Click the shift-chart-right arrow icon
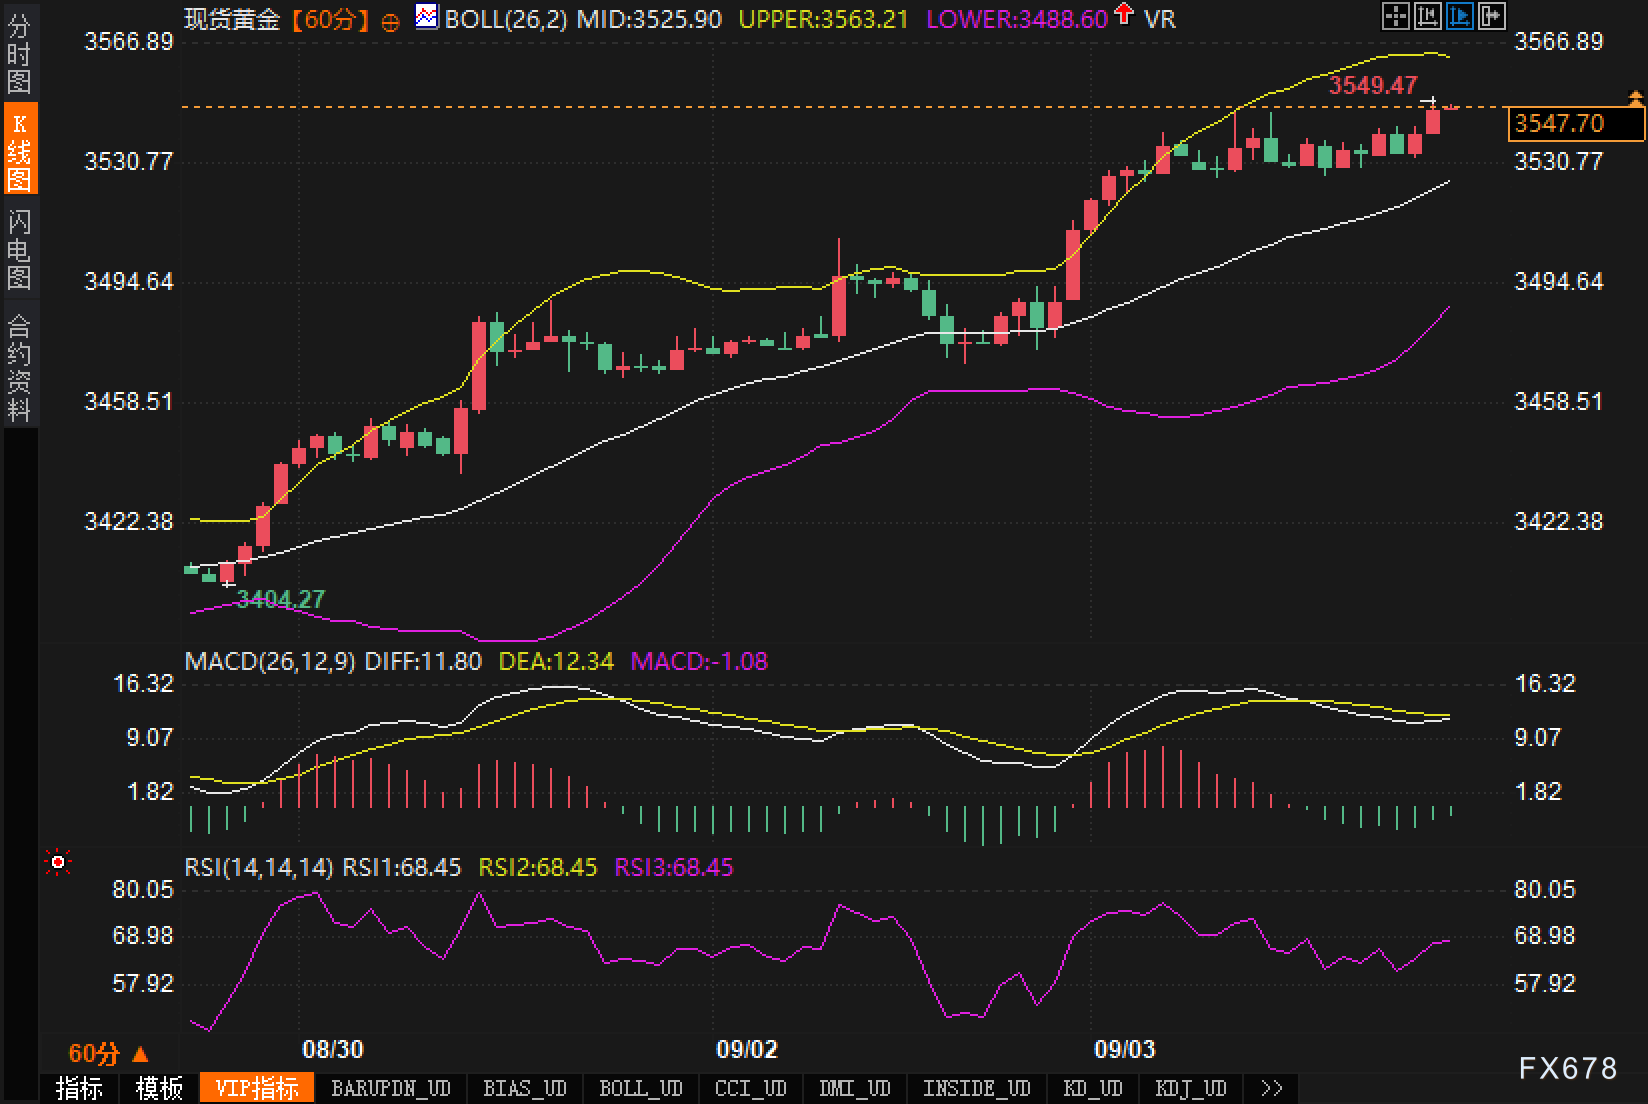This screenshot has width=1648, height=1104. click(1491, 16)
